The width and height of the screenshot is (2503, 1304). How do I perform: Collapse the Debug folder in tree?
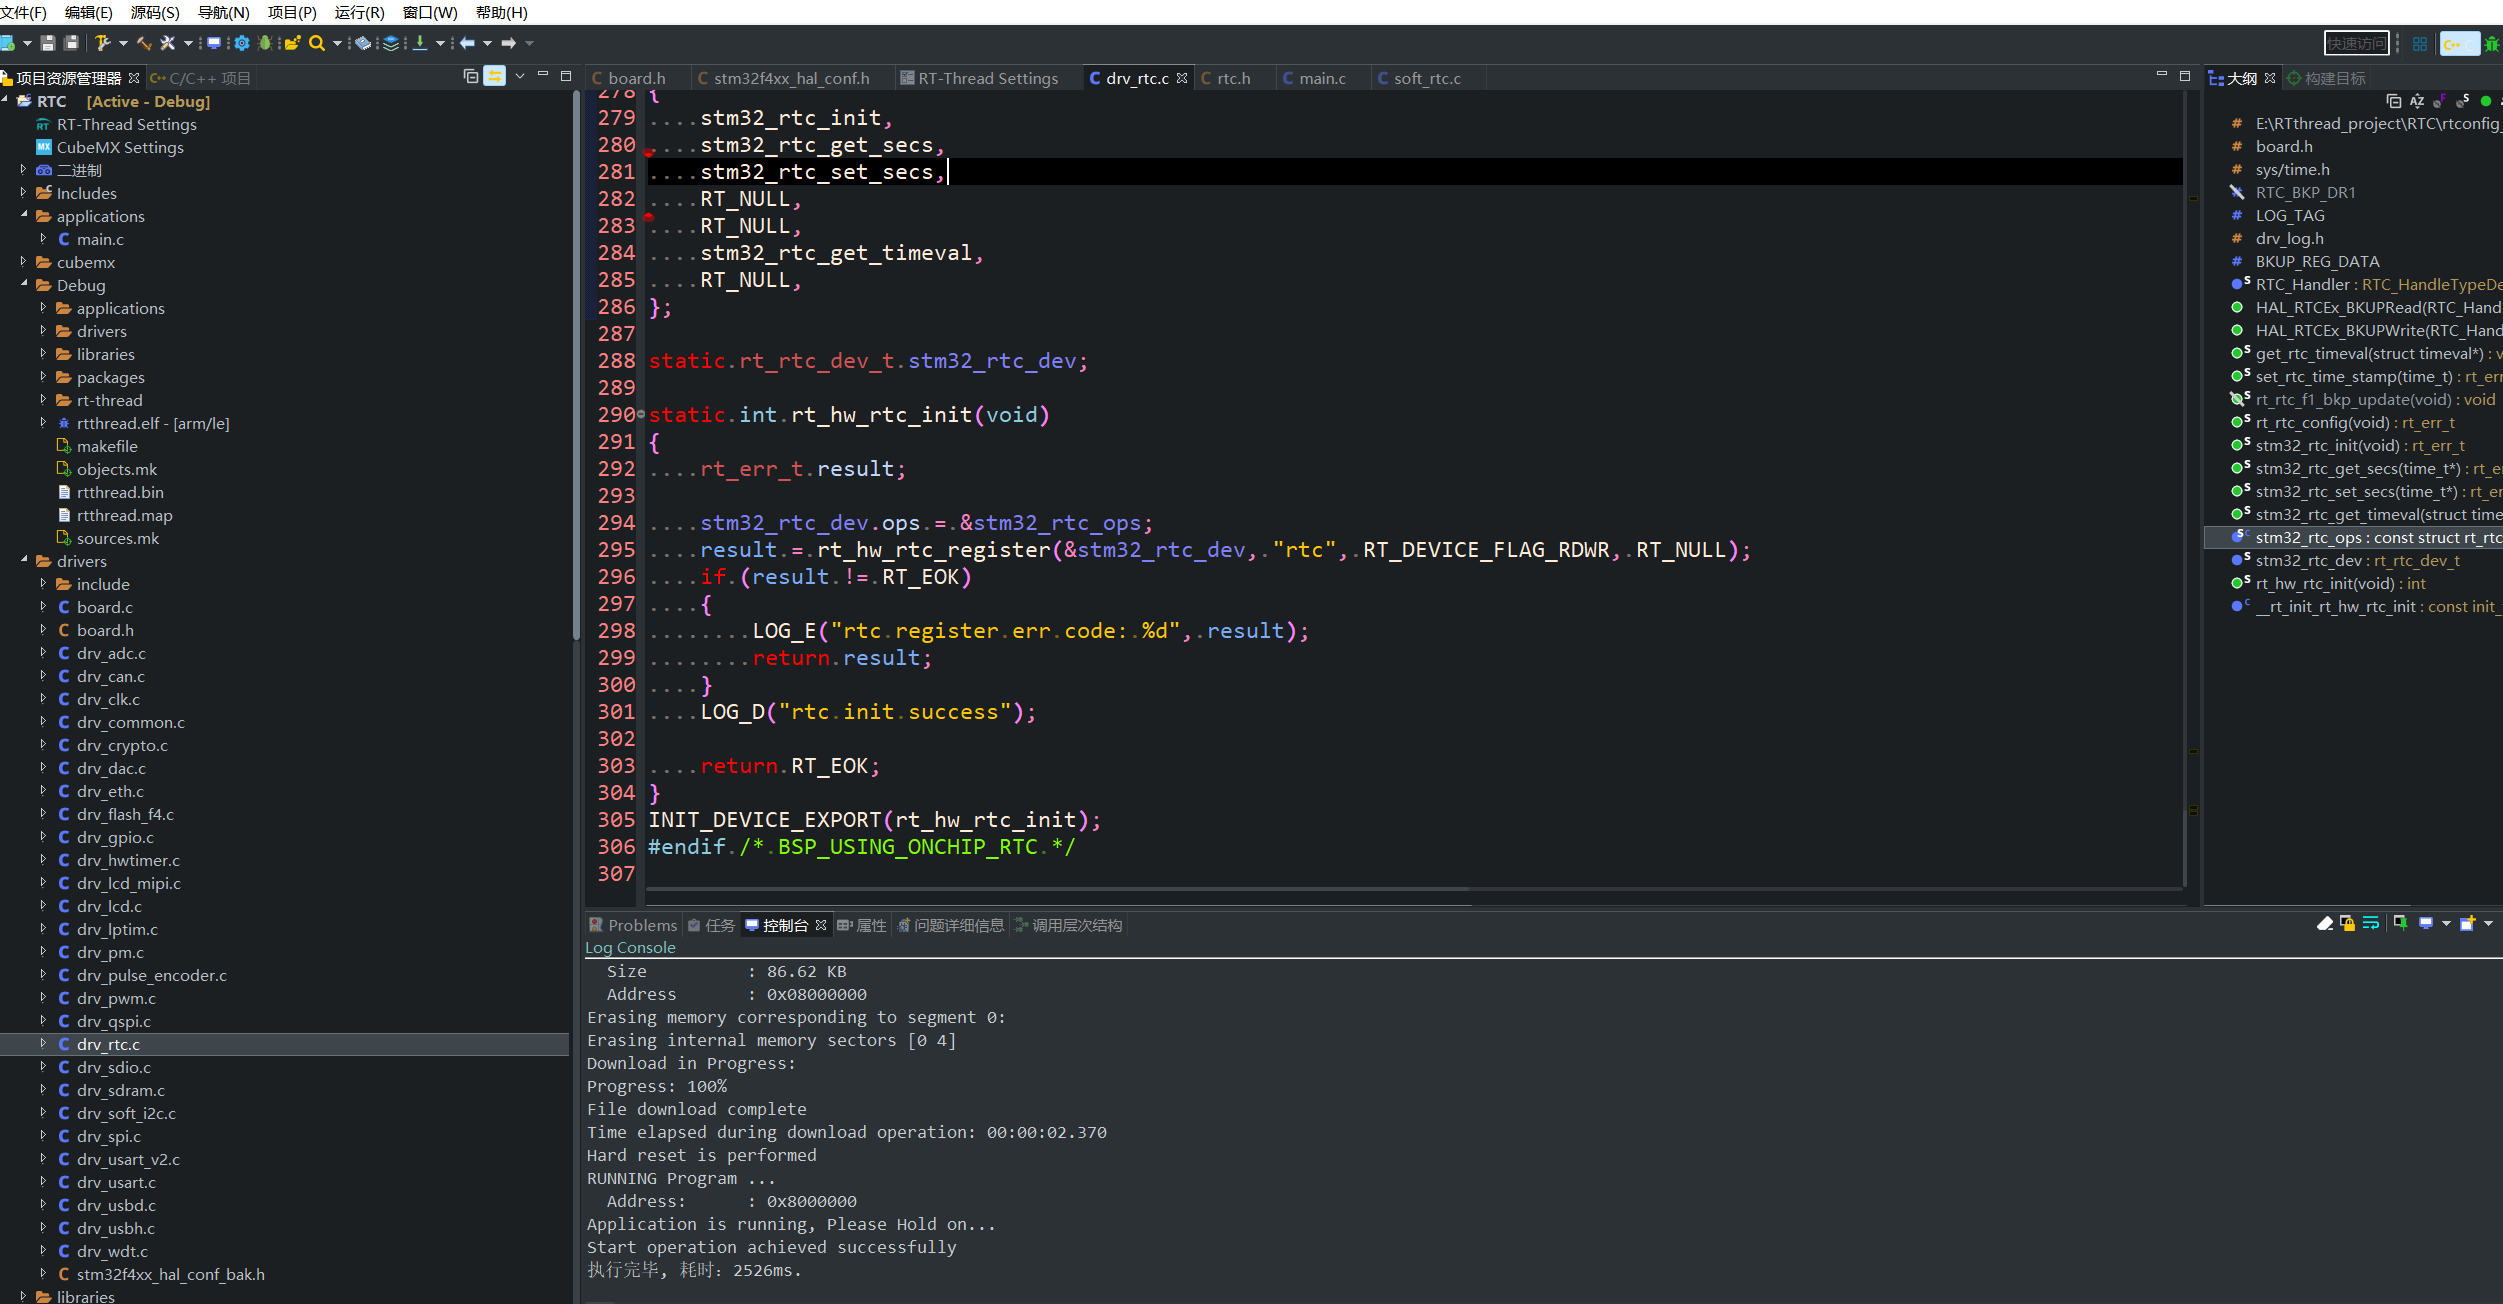pos(23,285)
